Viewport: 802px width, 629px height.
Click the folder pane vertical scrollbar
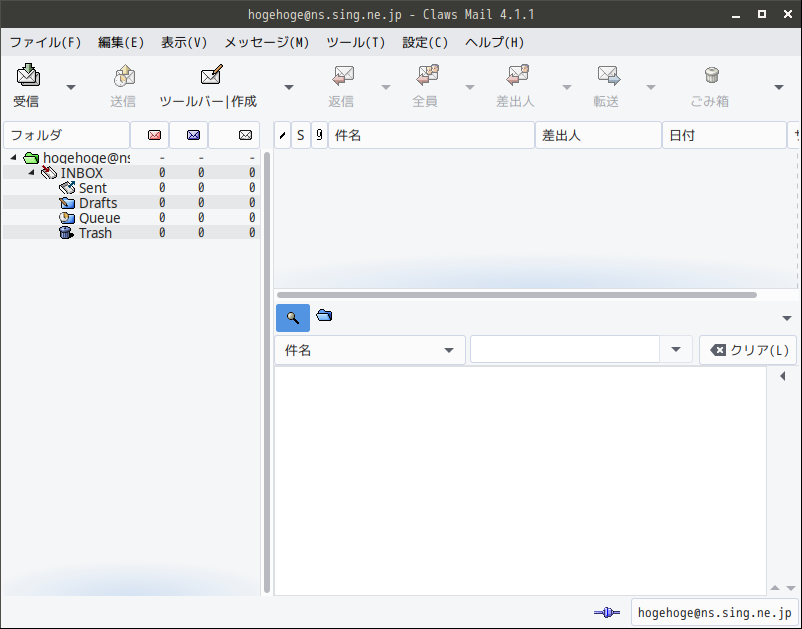[266, 372]
